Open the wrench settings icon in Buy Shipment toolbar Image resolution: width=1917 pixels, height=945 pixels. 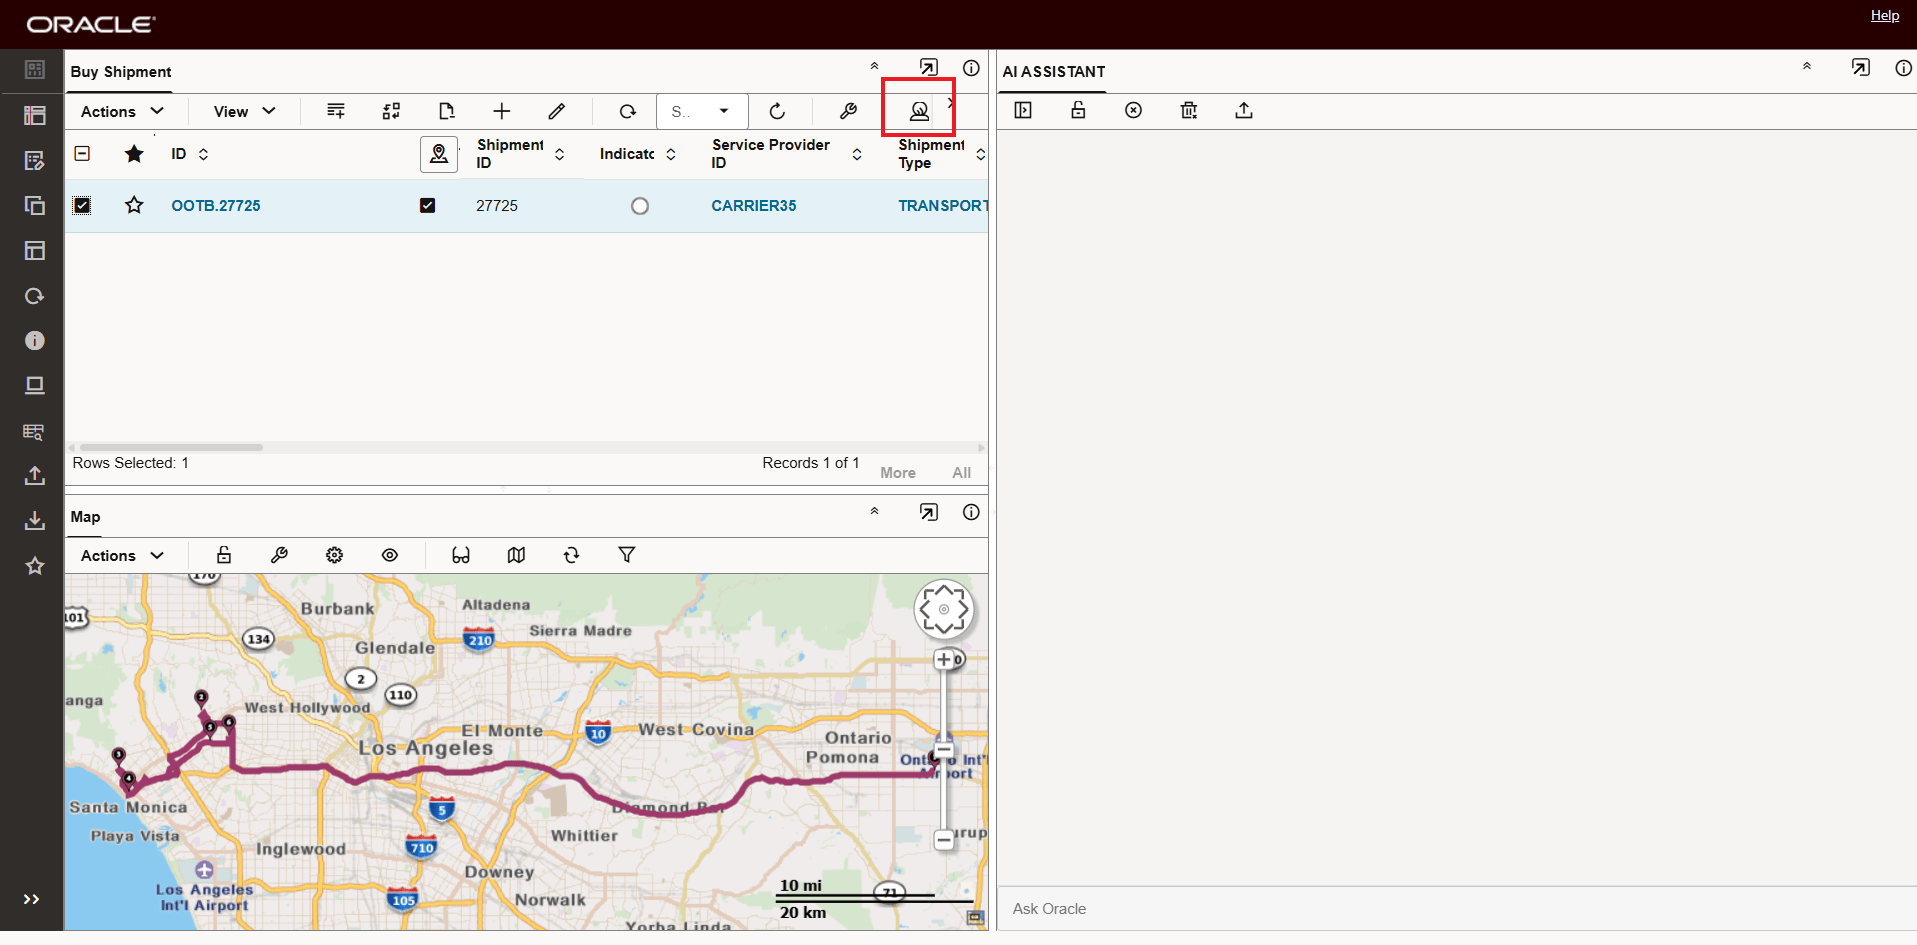pyautogui.click(x=848, y=110)
